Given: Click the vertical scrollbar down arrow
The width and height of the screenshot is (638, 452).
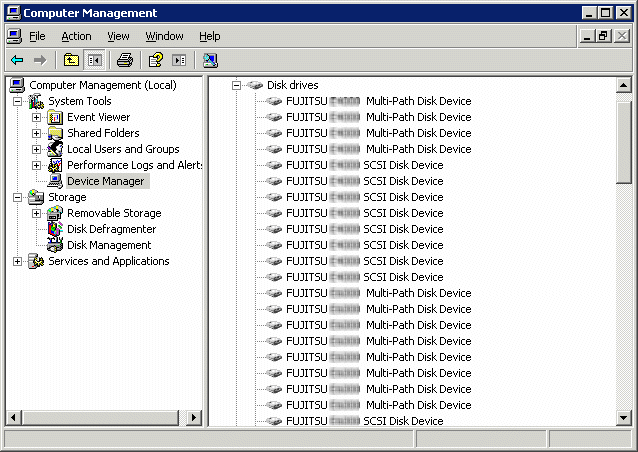Looking at the screenshot, I should (623, 417).
